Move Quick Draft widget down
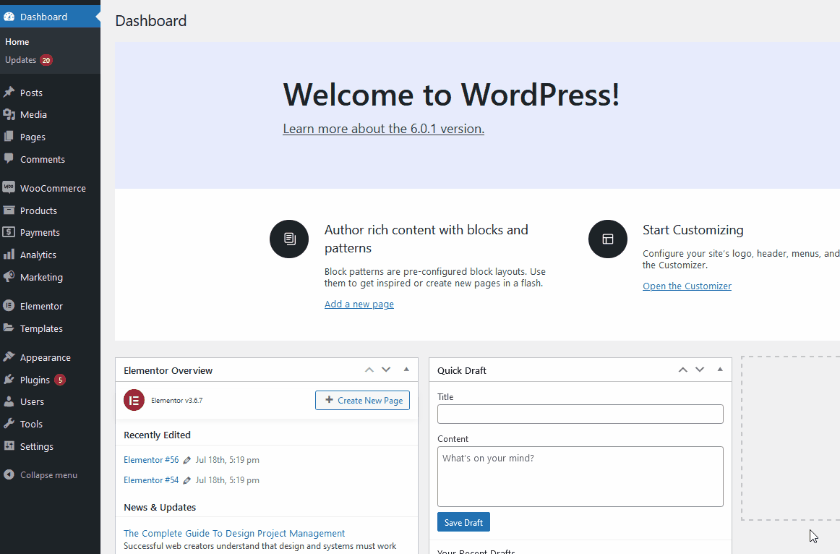 point(700,370)
